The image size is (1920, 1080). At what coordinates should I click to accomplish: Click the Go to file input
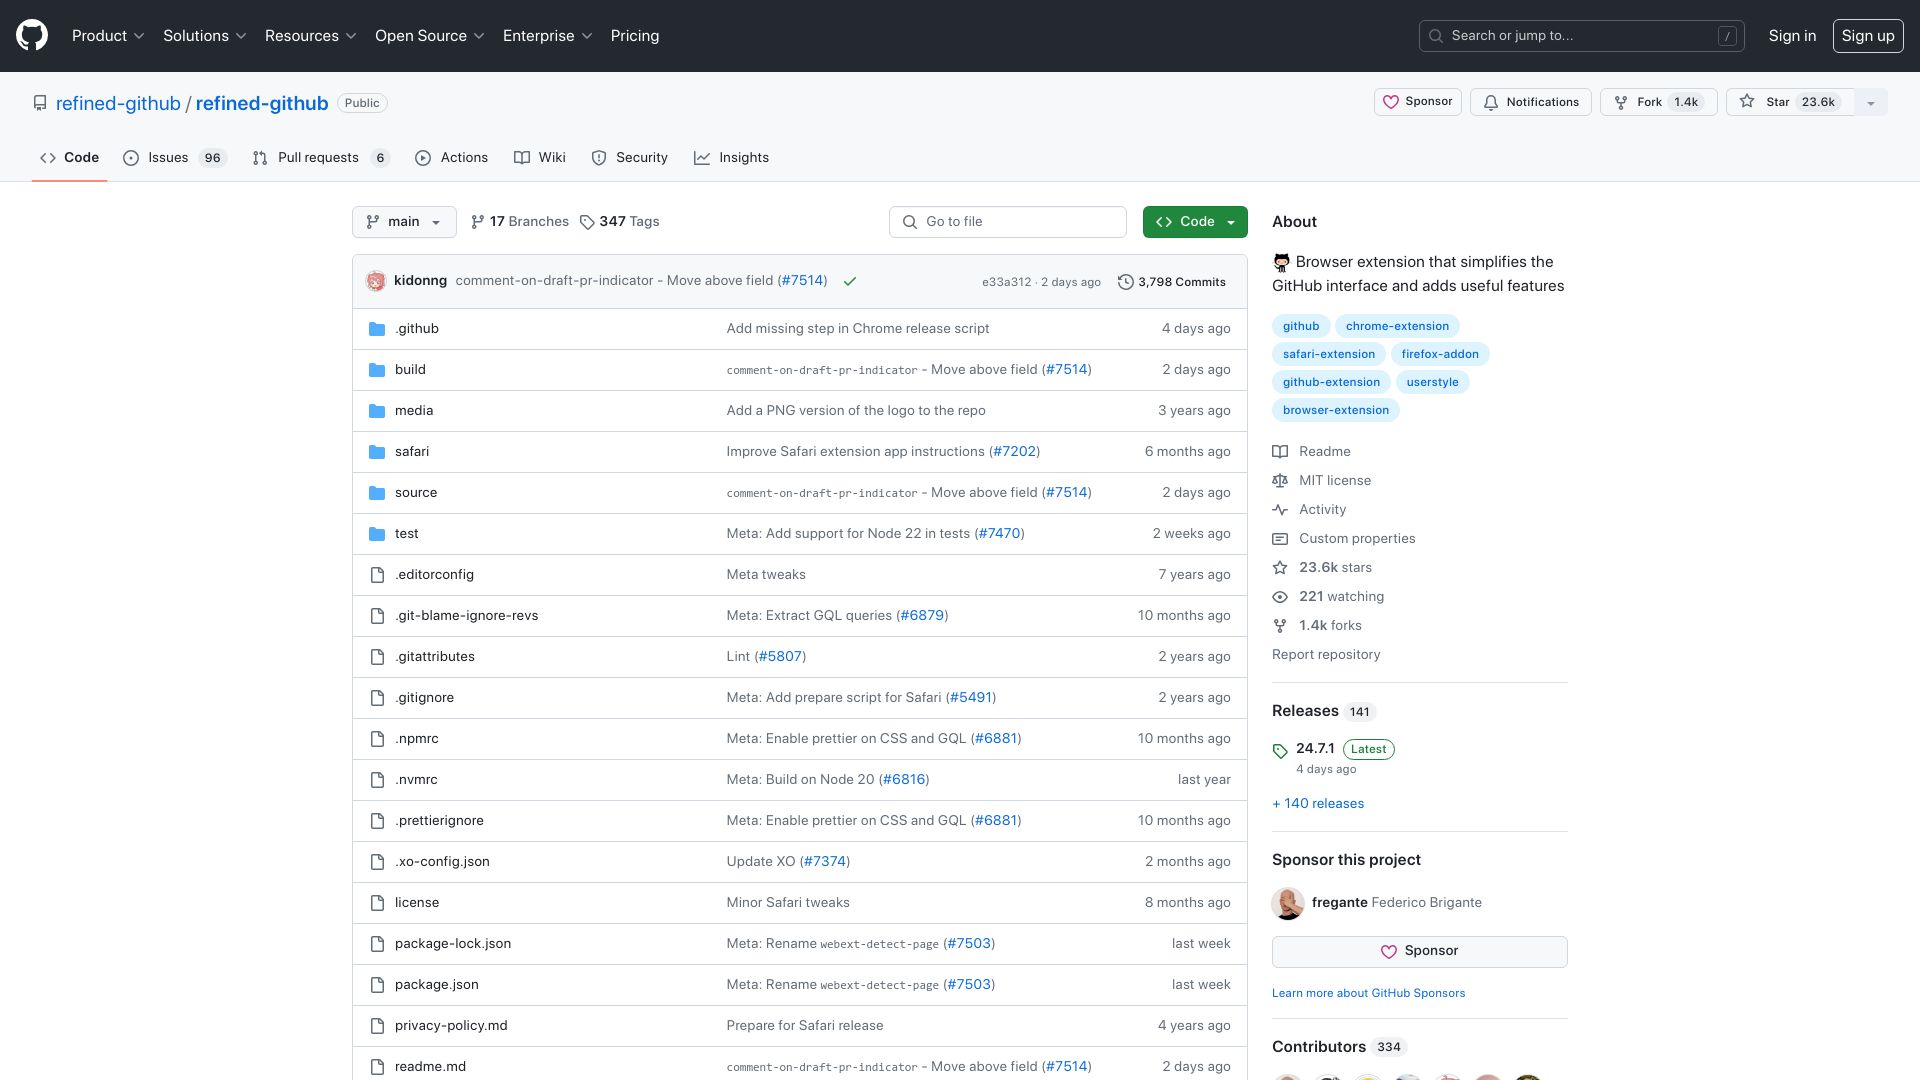tap(1008, 222)
